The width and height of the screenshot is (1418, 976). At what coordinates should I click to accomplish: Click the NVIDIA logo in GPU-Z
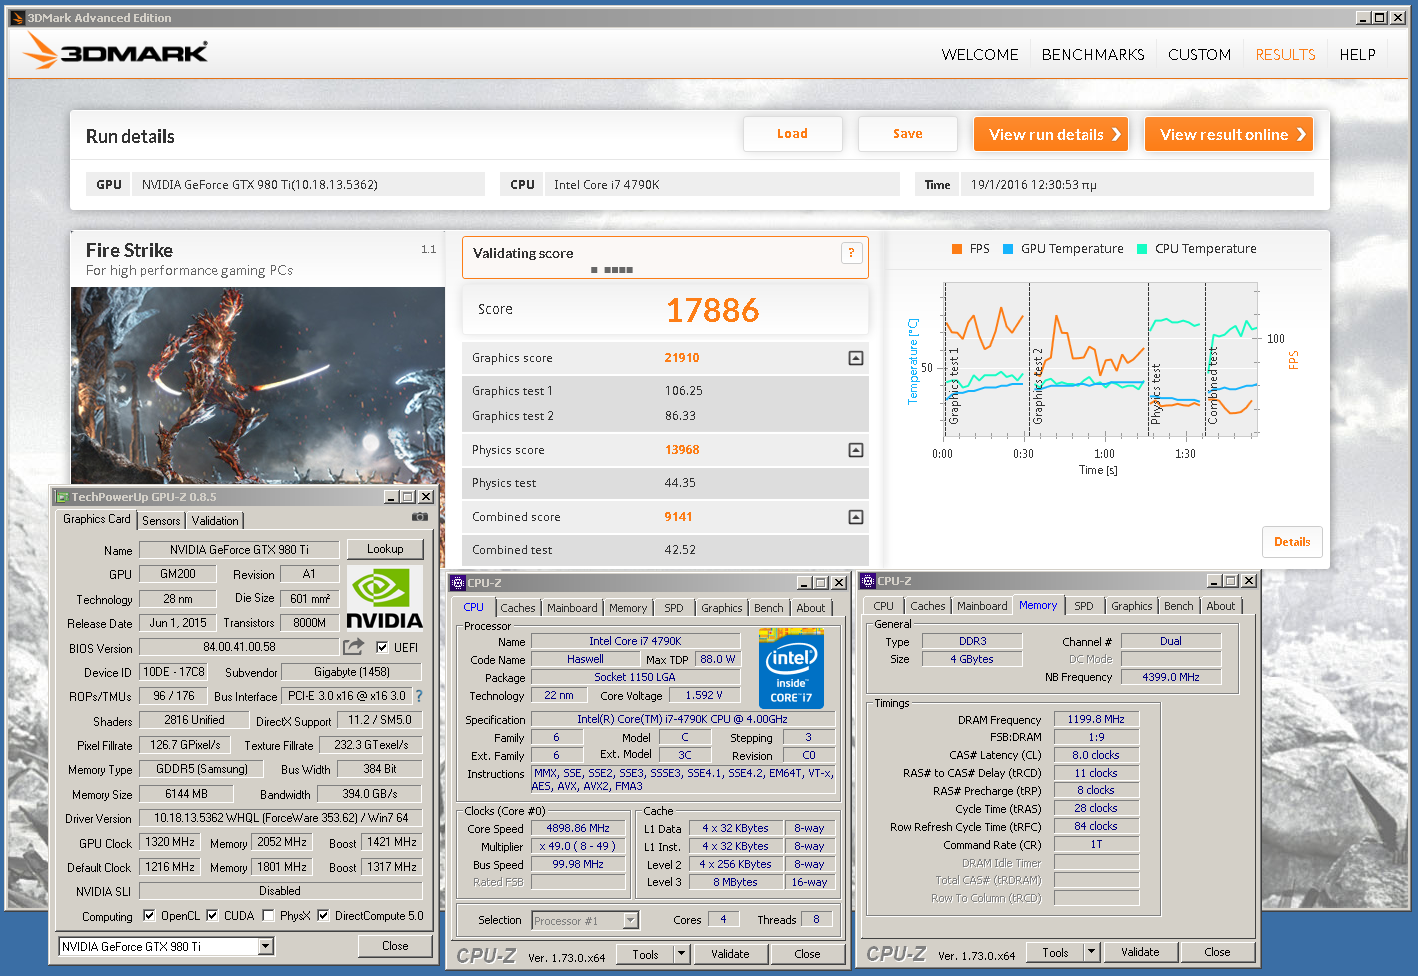pyautogui.click(x=384, y=598)
